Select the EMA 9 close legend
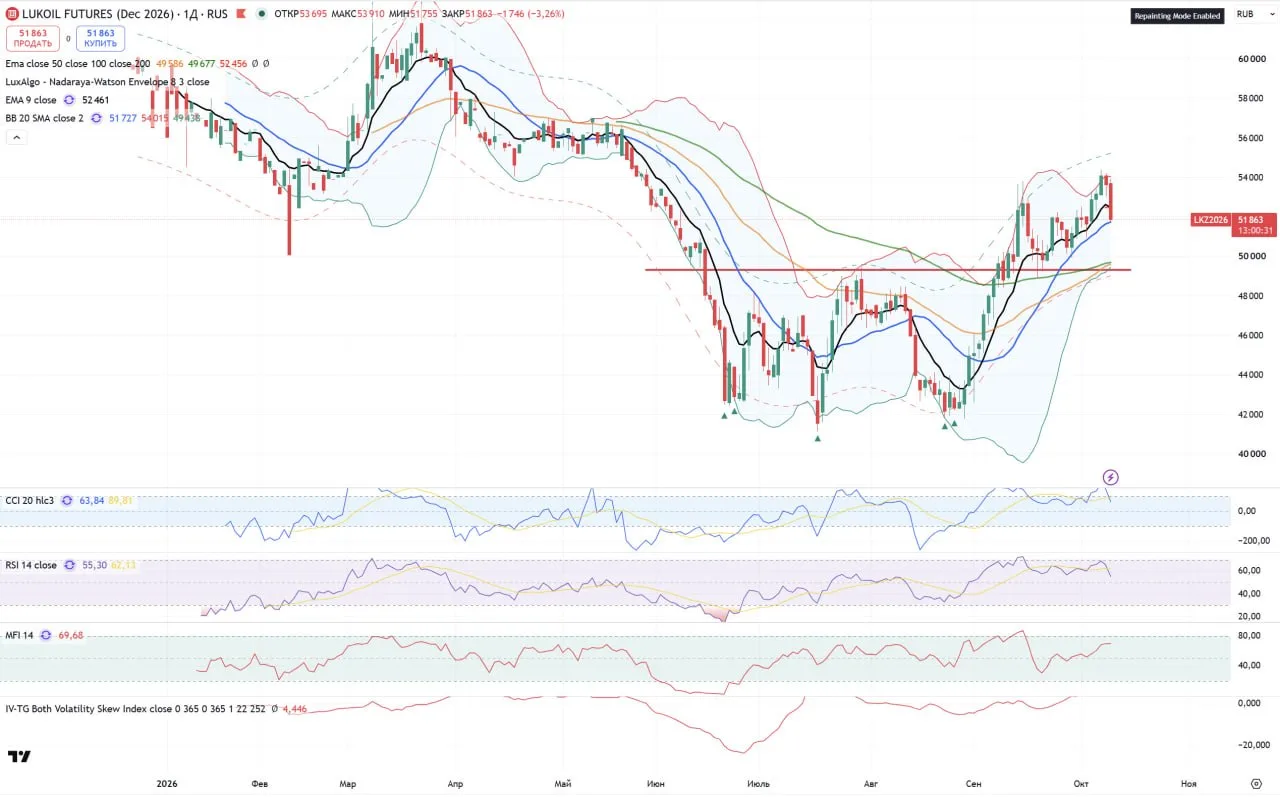 [31, 100]
